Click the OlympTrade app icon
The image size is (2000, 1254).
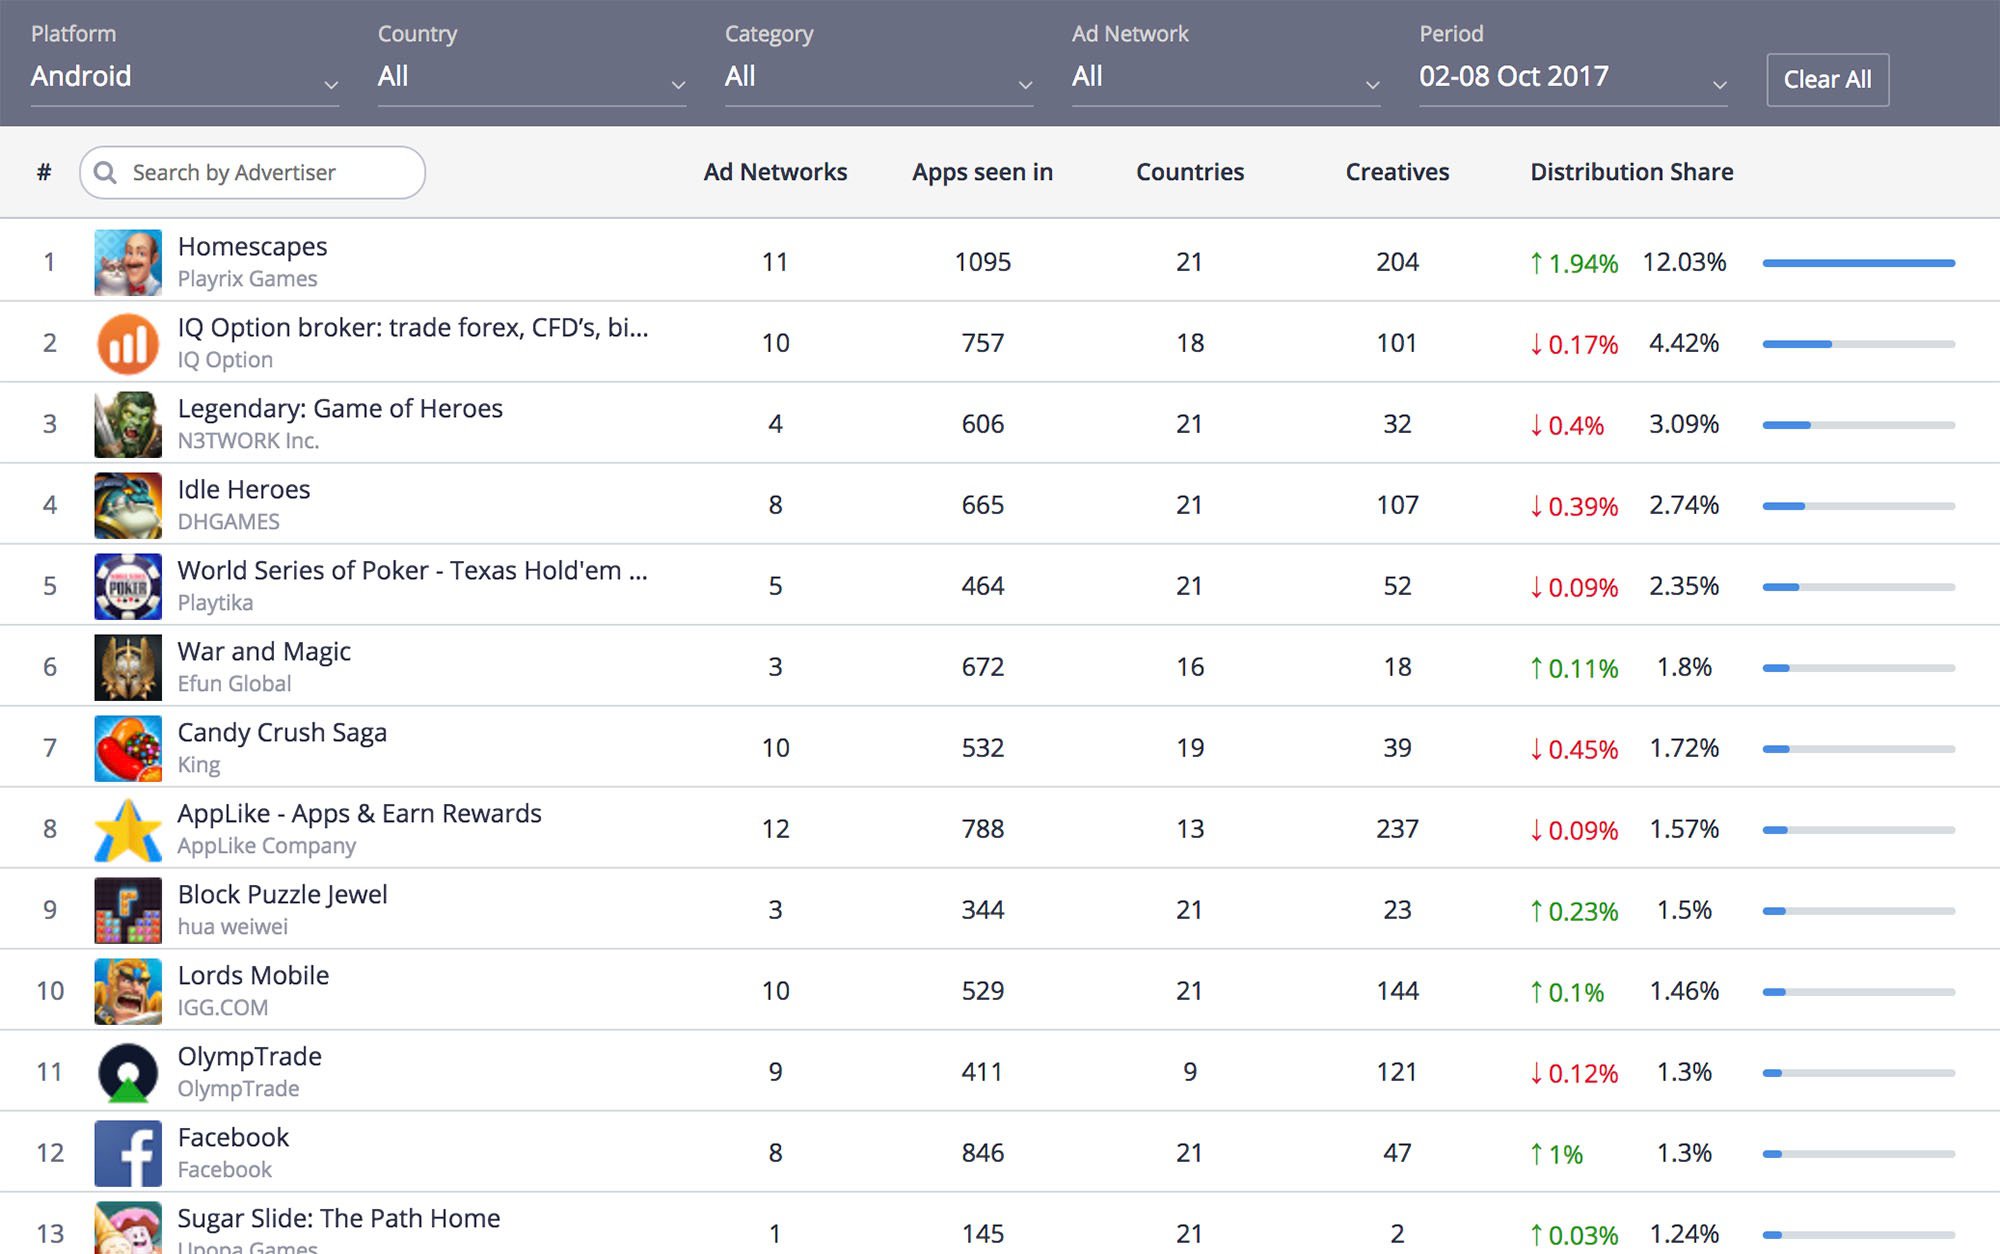128,1073
